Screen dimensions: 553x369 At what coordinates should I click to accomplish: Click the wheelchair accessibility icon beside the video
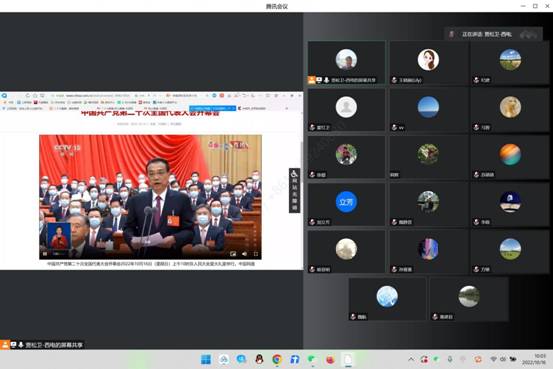click(294, 174)
